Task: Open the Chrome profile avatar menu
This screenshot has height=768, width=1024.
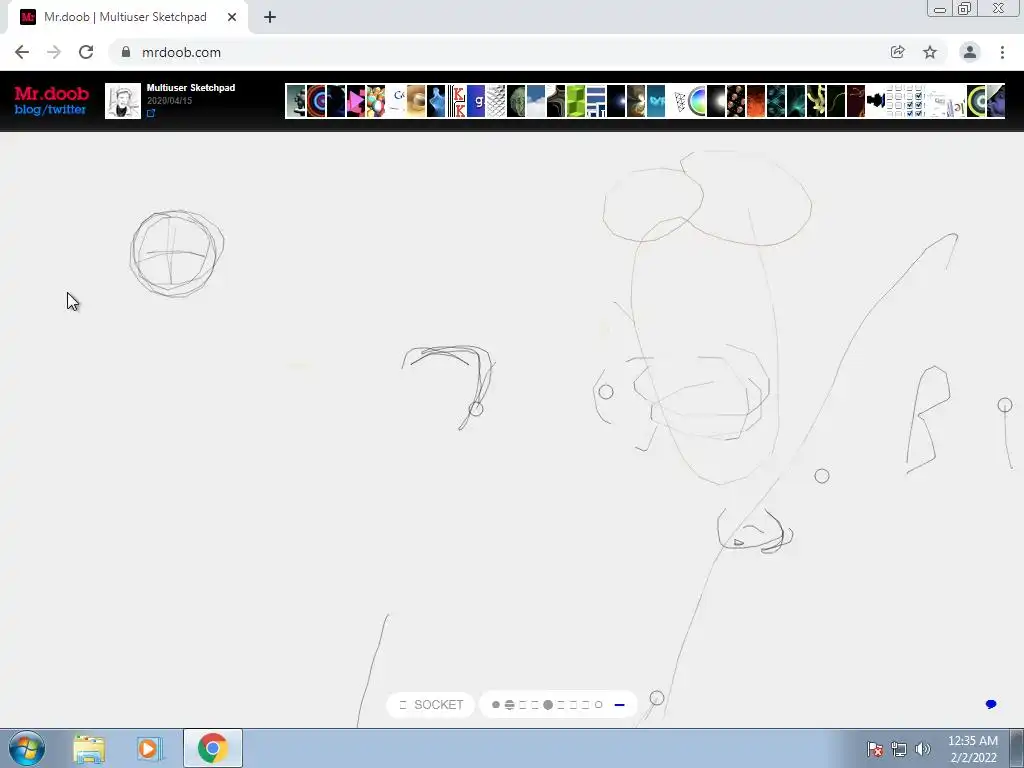Action: (x=970, y=52)
